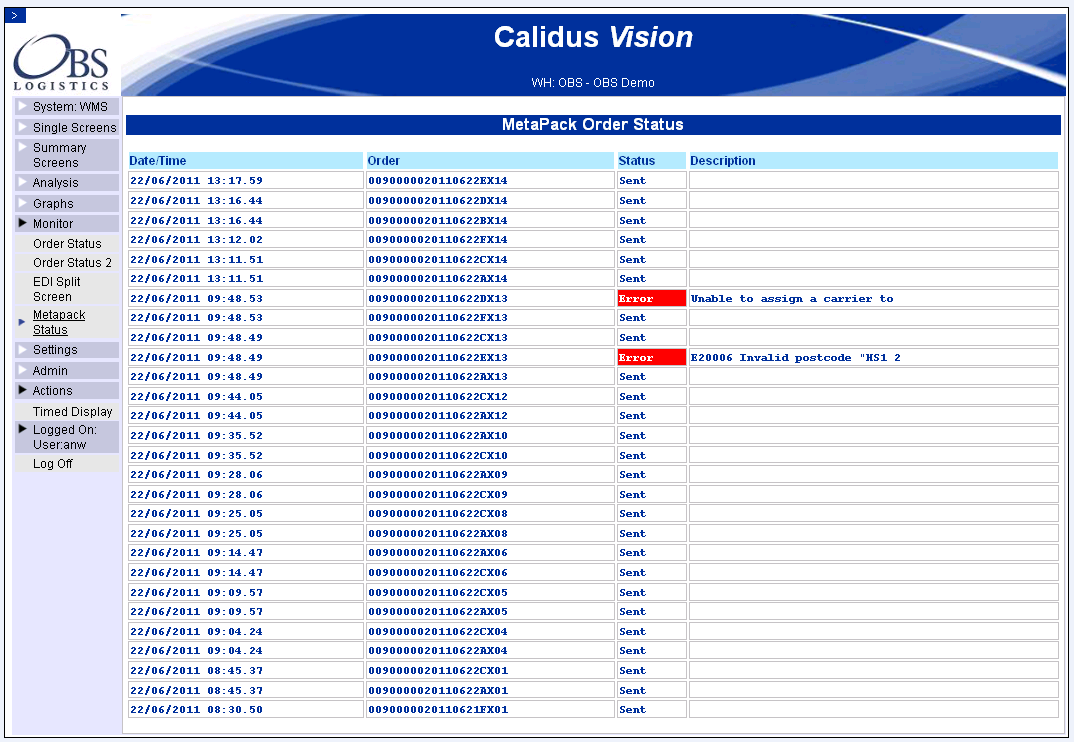Select order 0090000020110622AX10
The height and width of the screenshot is (742, 1074).
click(438, 436)
